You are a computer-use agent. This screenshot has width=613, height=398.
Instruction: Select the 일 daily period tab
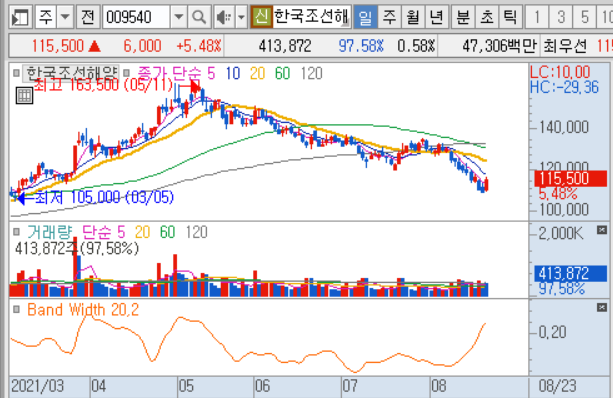click(x=365, y=17)
